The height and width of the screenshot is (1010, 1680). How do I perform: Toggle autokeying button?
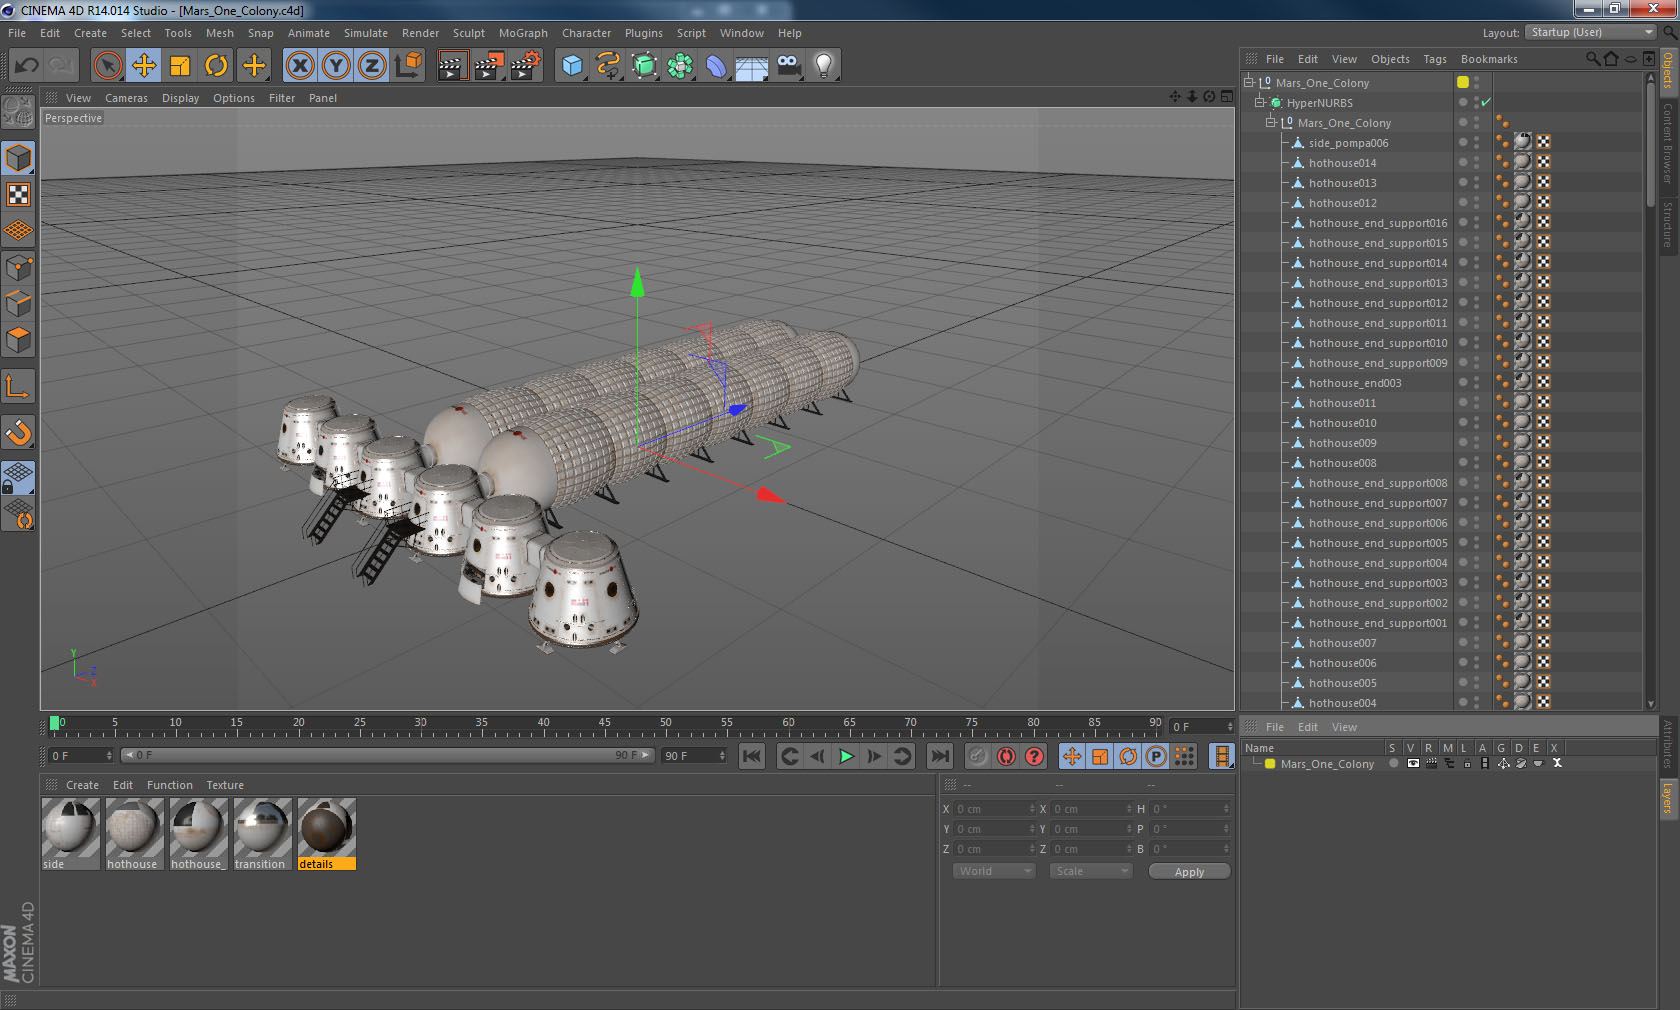pos(1006,756)
